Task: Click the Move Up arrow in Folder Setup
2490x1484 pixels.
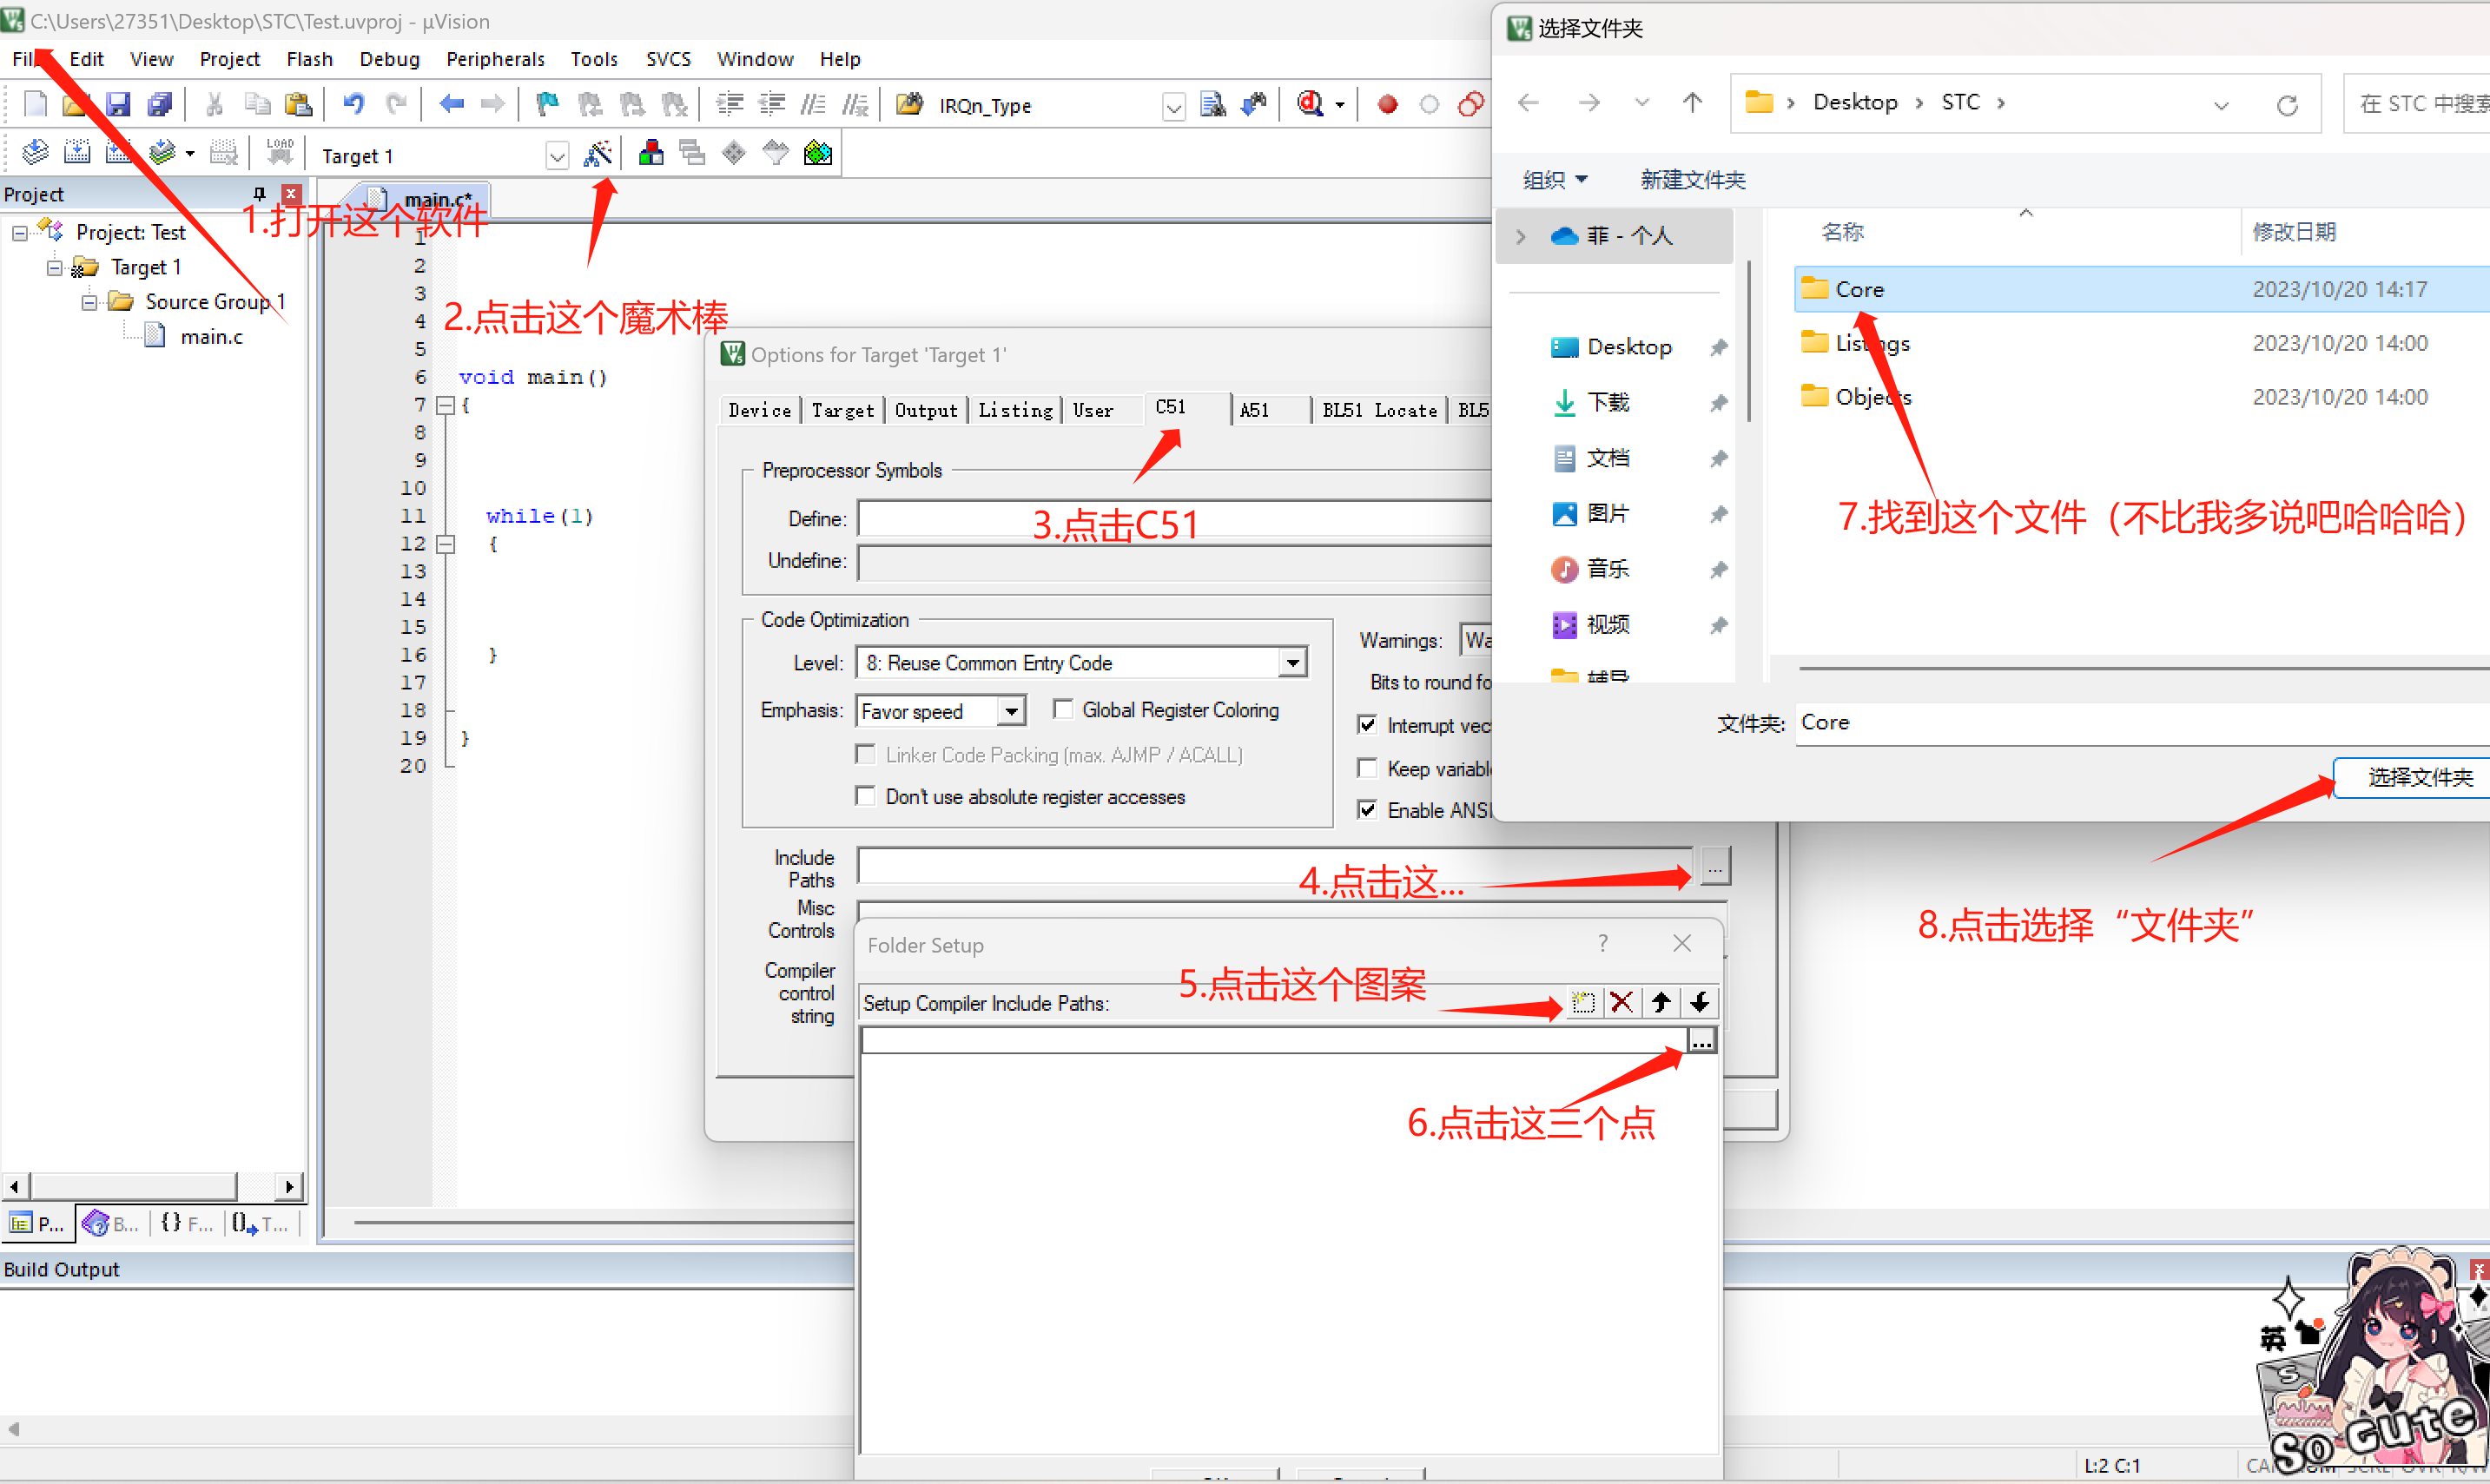Action: click(x=1661, y=1002)
